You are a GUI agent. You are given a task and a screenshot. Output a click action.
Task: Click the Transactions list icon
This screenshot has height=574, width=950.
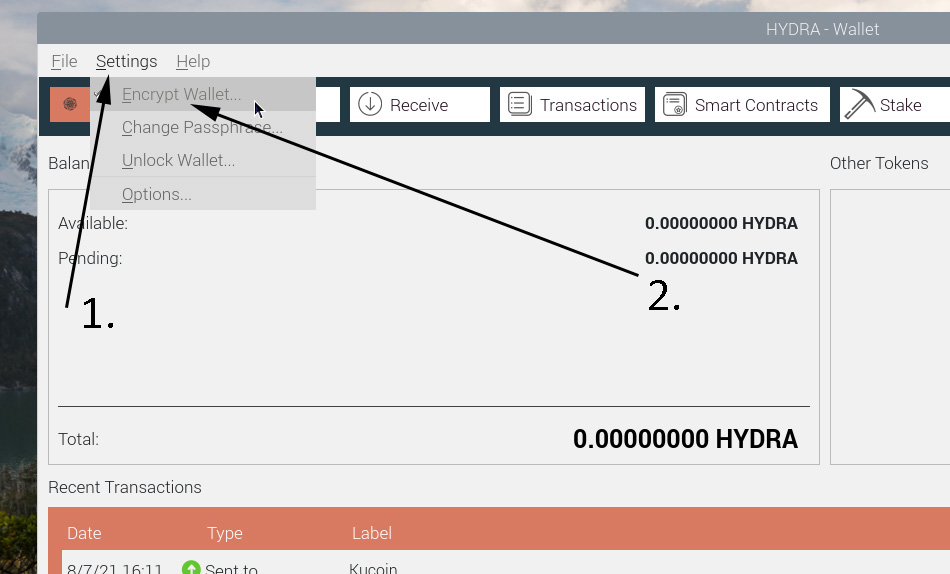tap(520, 104)
